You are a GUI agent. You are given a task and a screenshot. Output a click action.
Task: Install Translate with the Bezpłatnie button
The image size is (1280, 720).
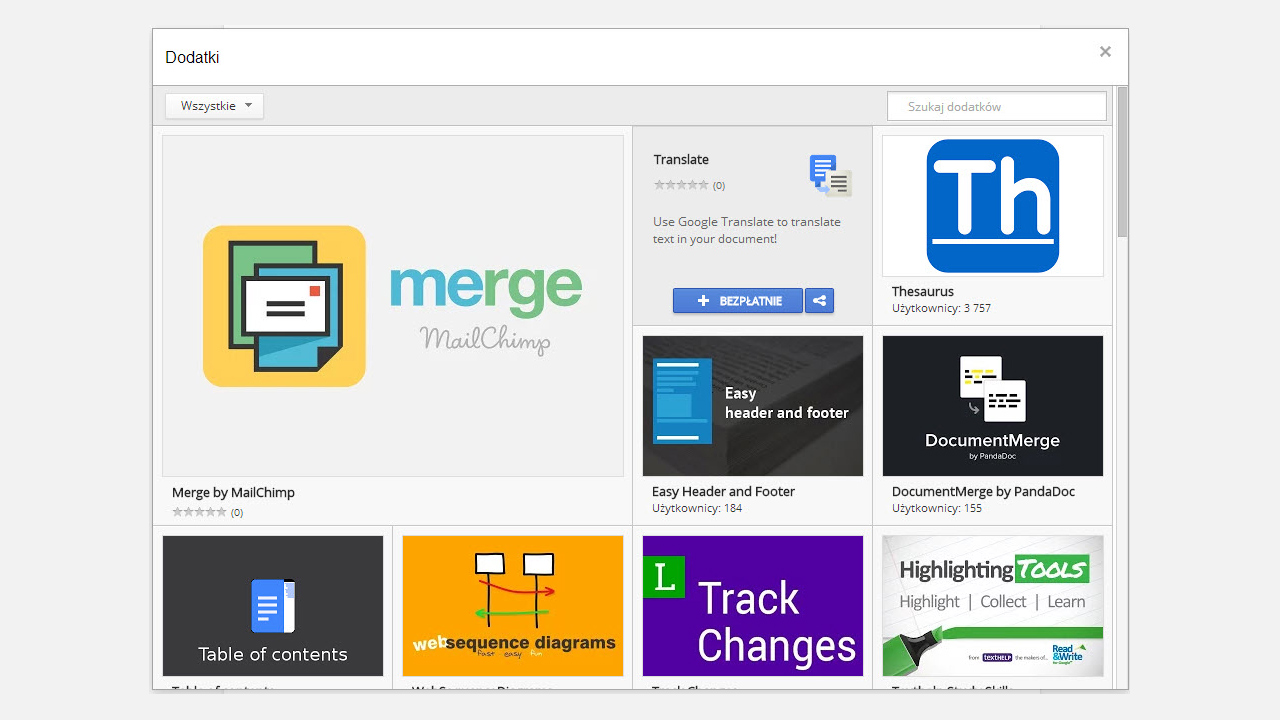coord(738,301)
